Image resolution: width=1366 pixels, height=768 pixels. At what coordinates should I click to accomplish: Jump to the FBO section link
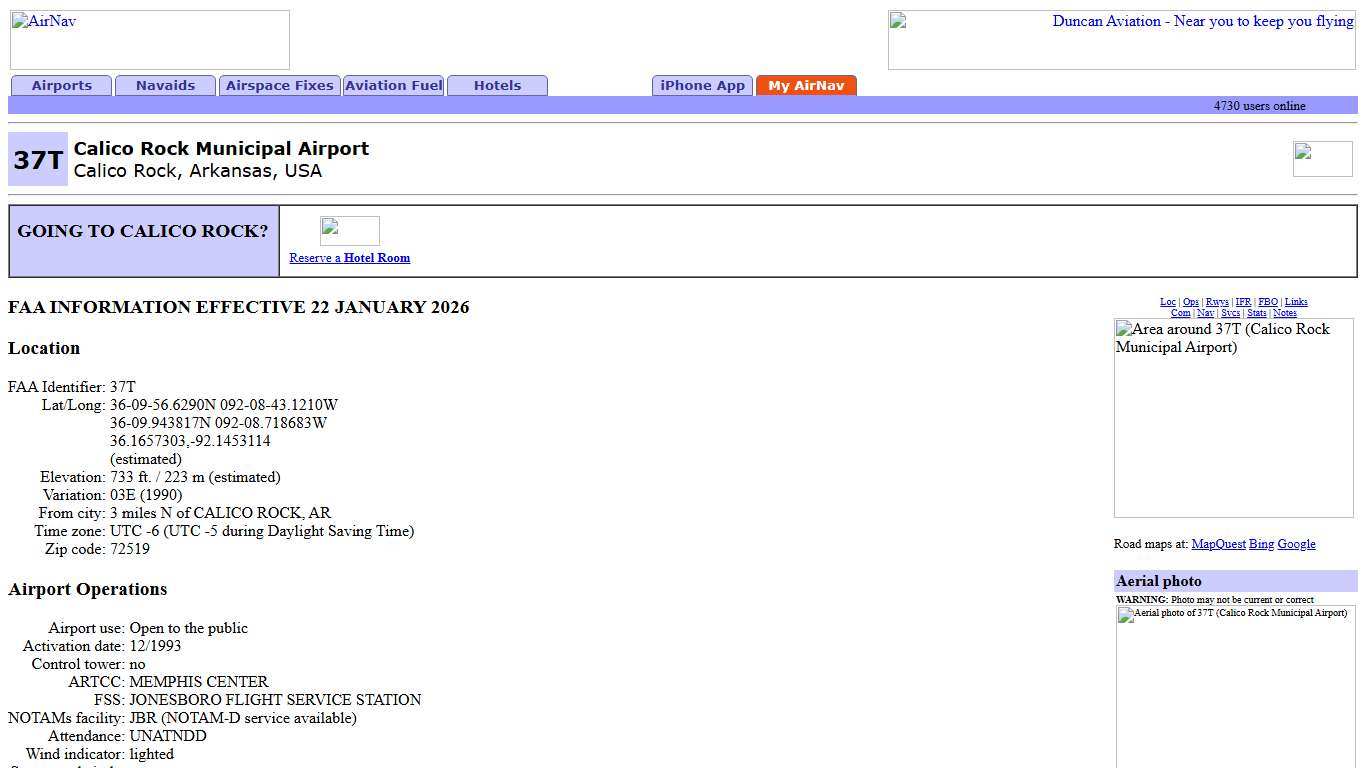[1267, 302]
